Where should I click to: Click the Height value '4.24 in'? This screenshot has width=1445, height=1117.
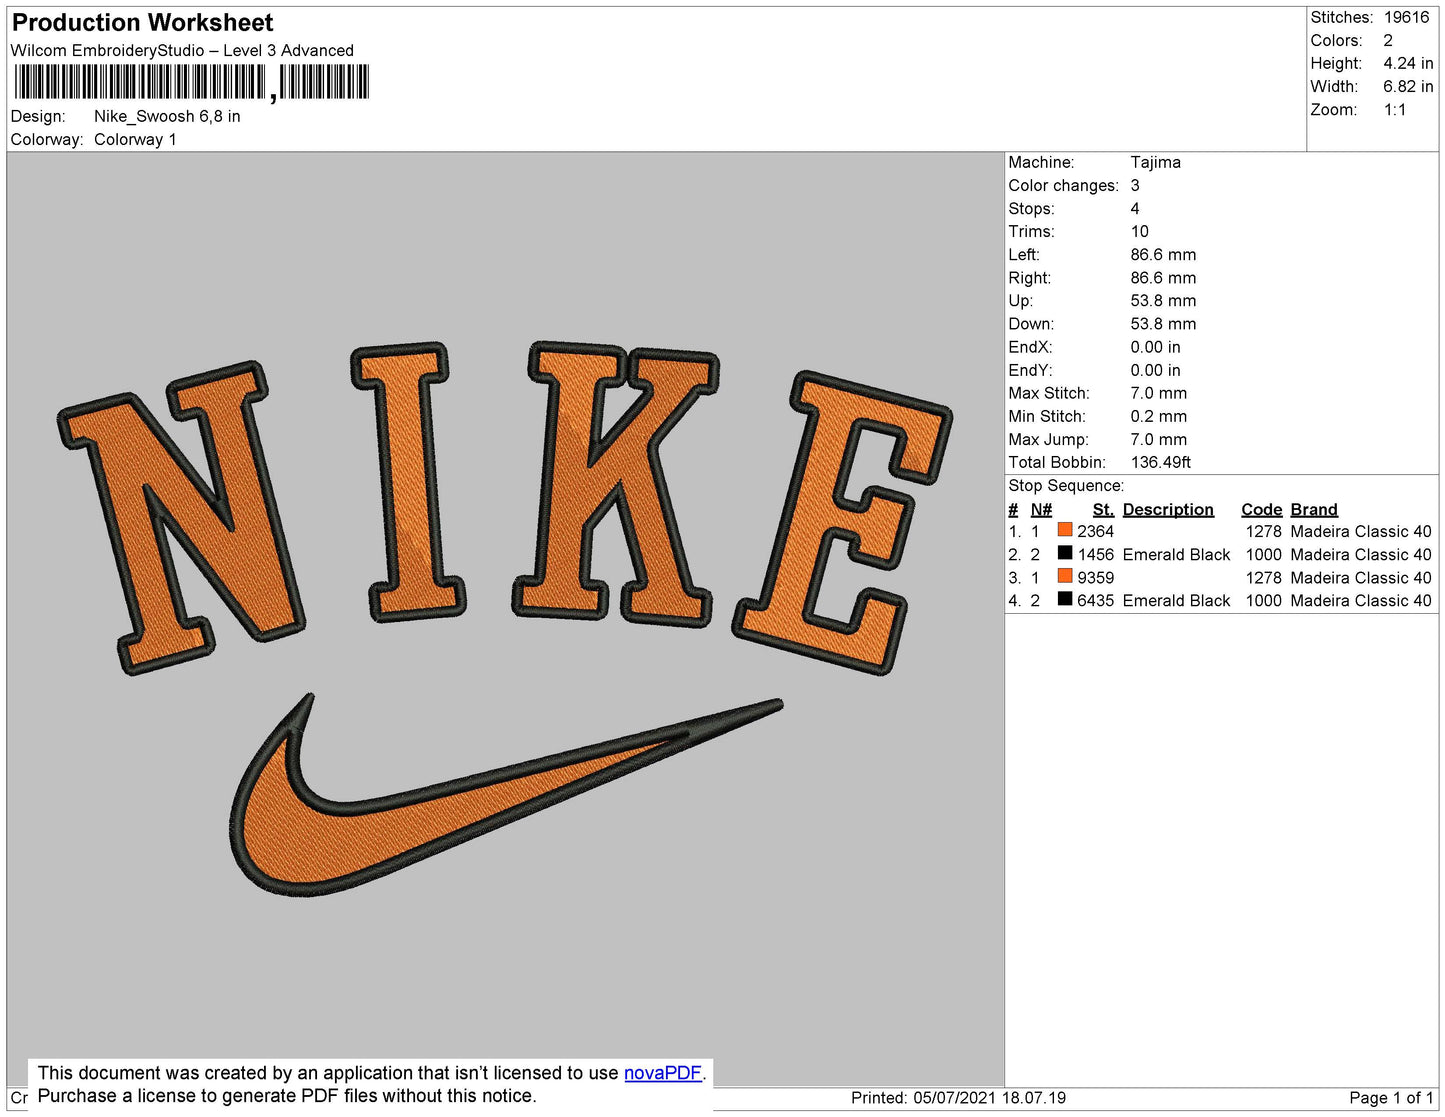point(1408,63)
